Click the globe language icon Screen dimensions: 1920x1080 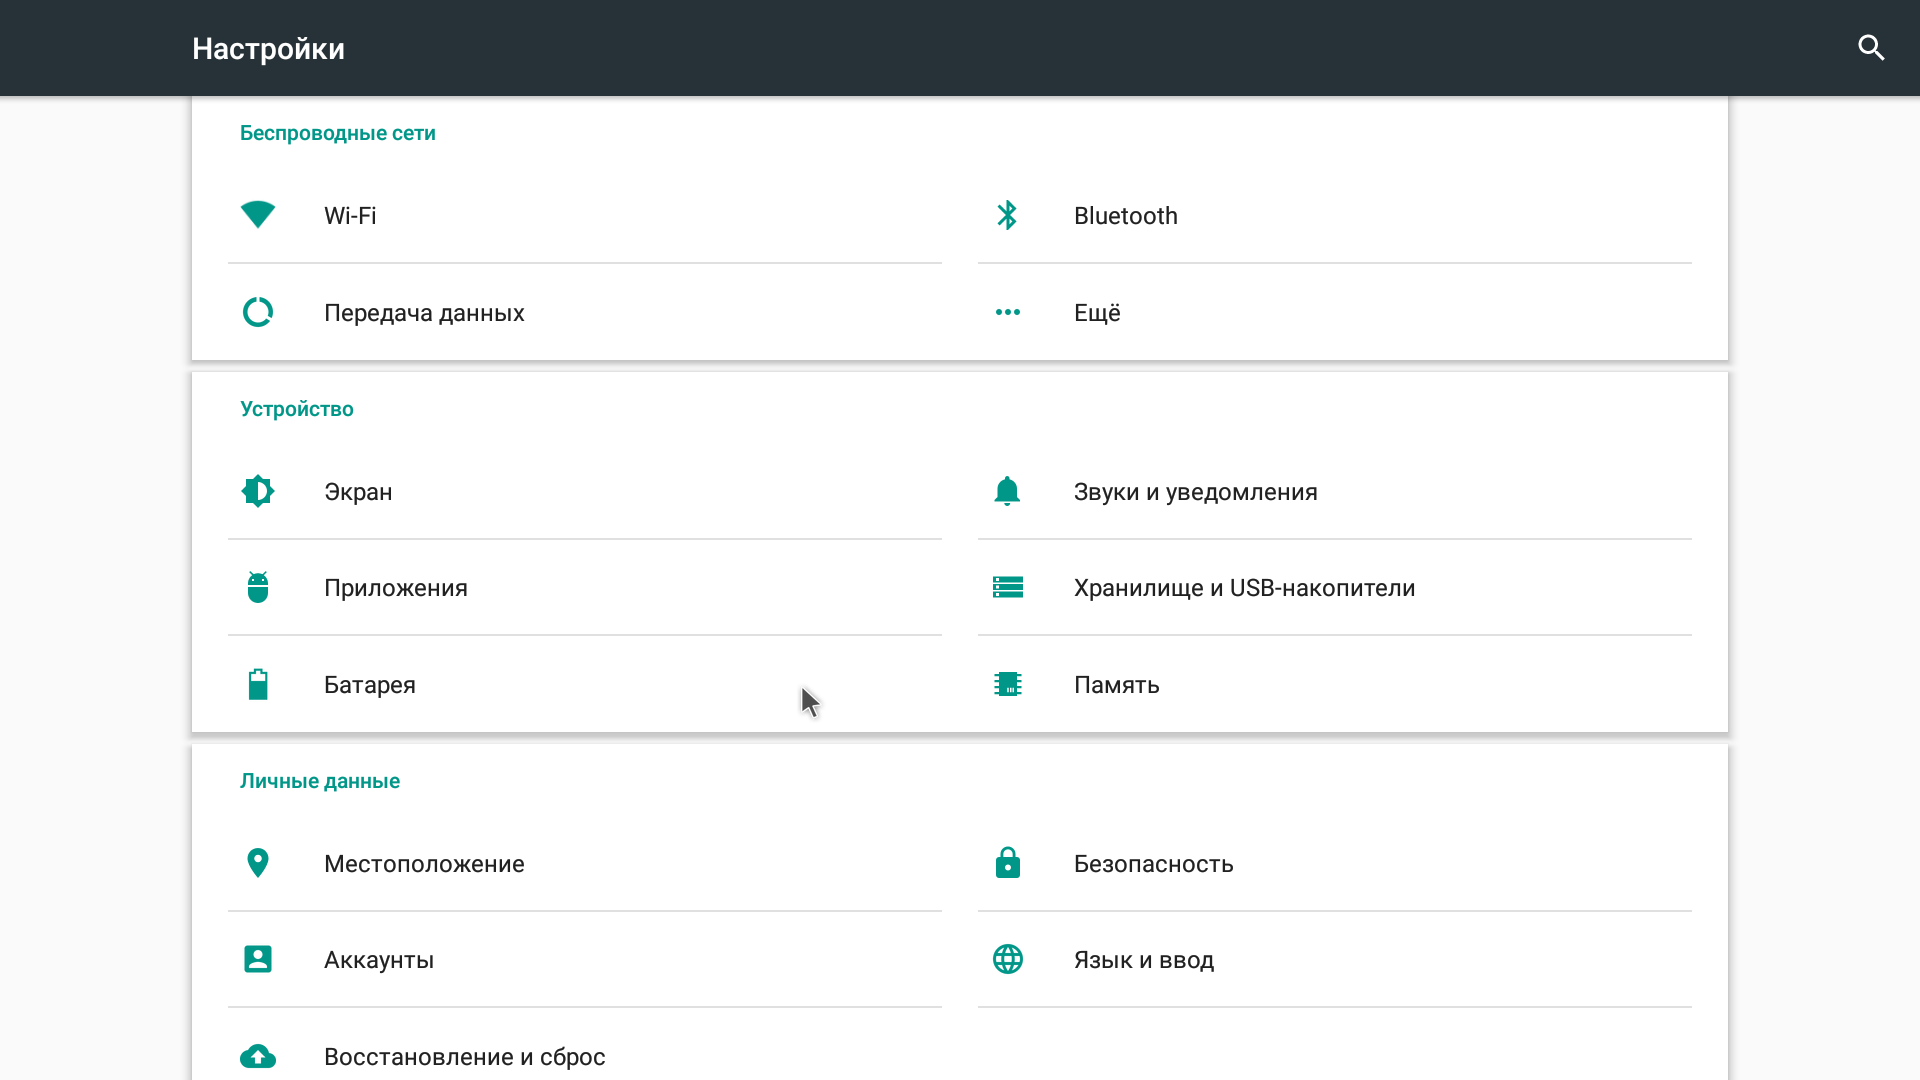[1007, 959]
